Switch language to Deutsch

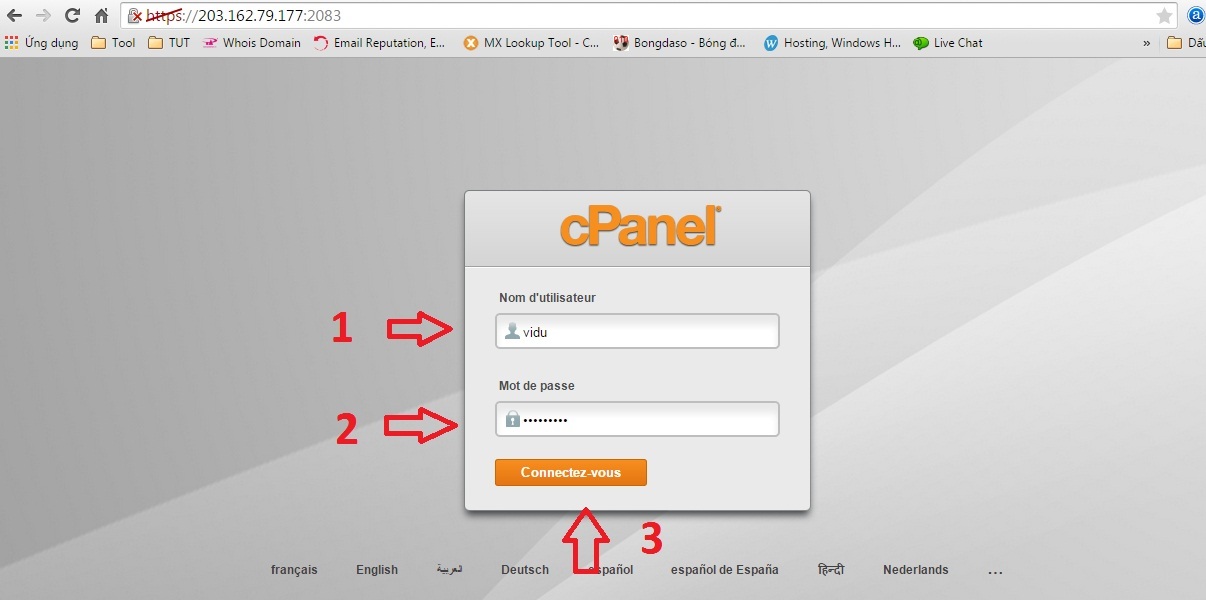point(525,570)
